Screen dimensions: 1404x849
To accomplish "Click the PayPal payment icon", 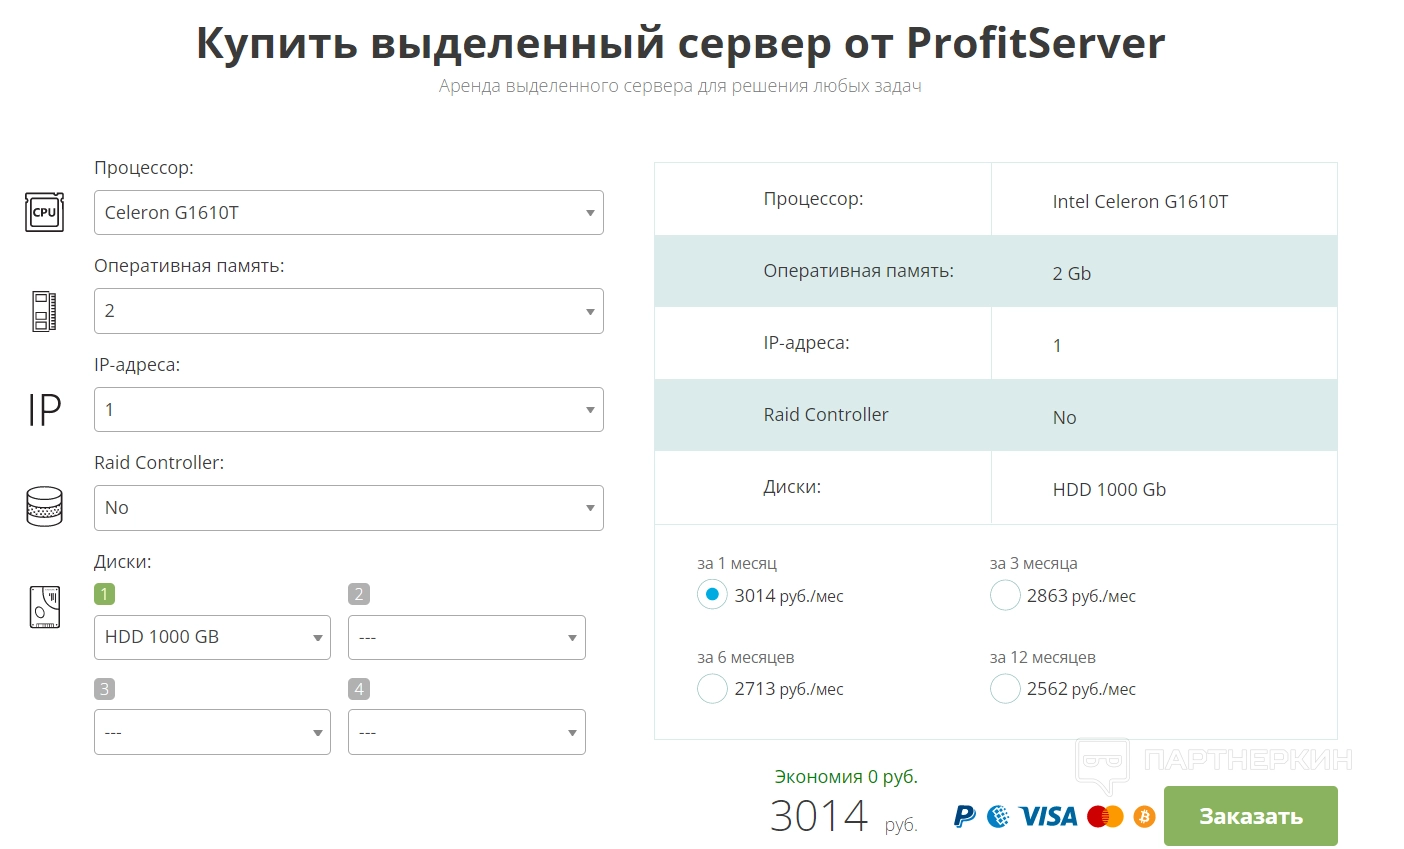I will [964, 816].
